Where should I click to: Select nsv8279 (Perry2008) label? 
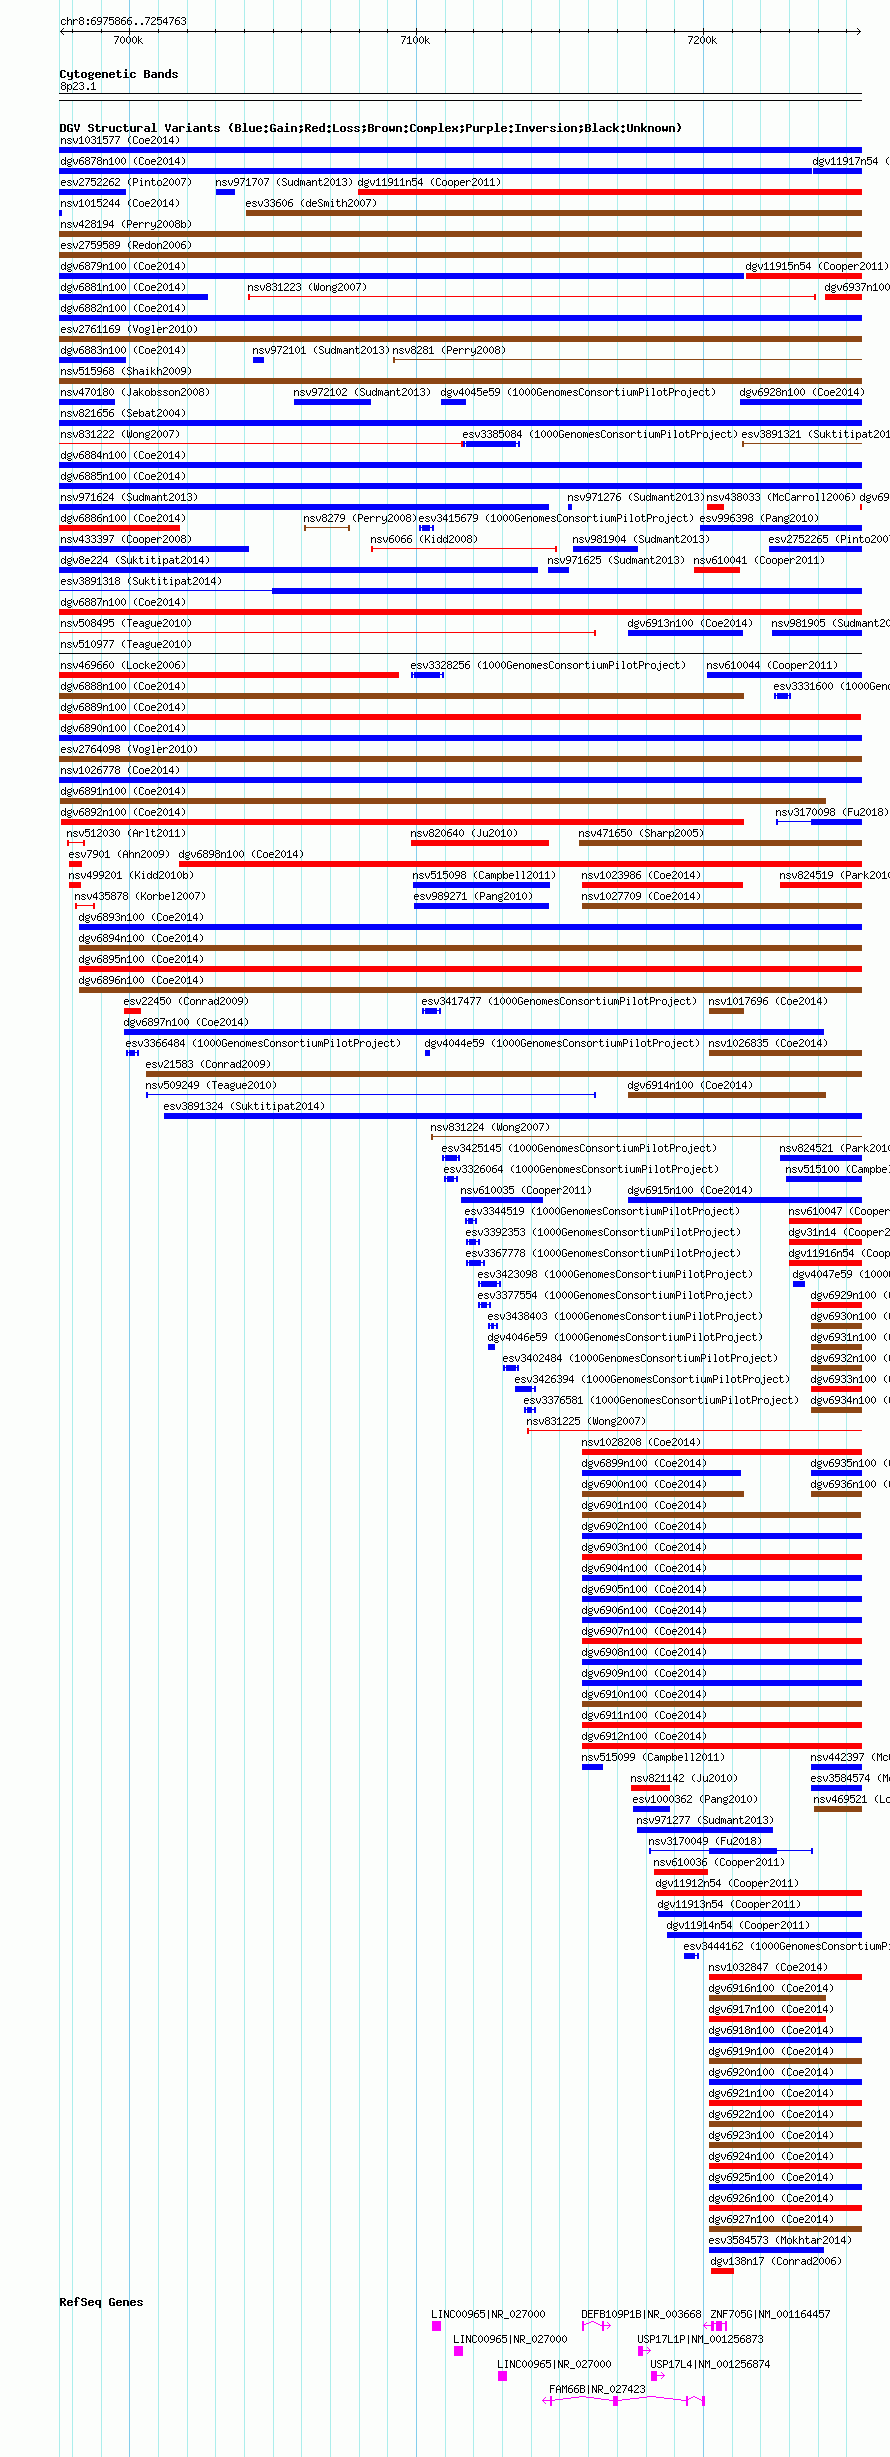[x=360, y=518]
